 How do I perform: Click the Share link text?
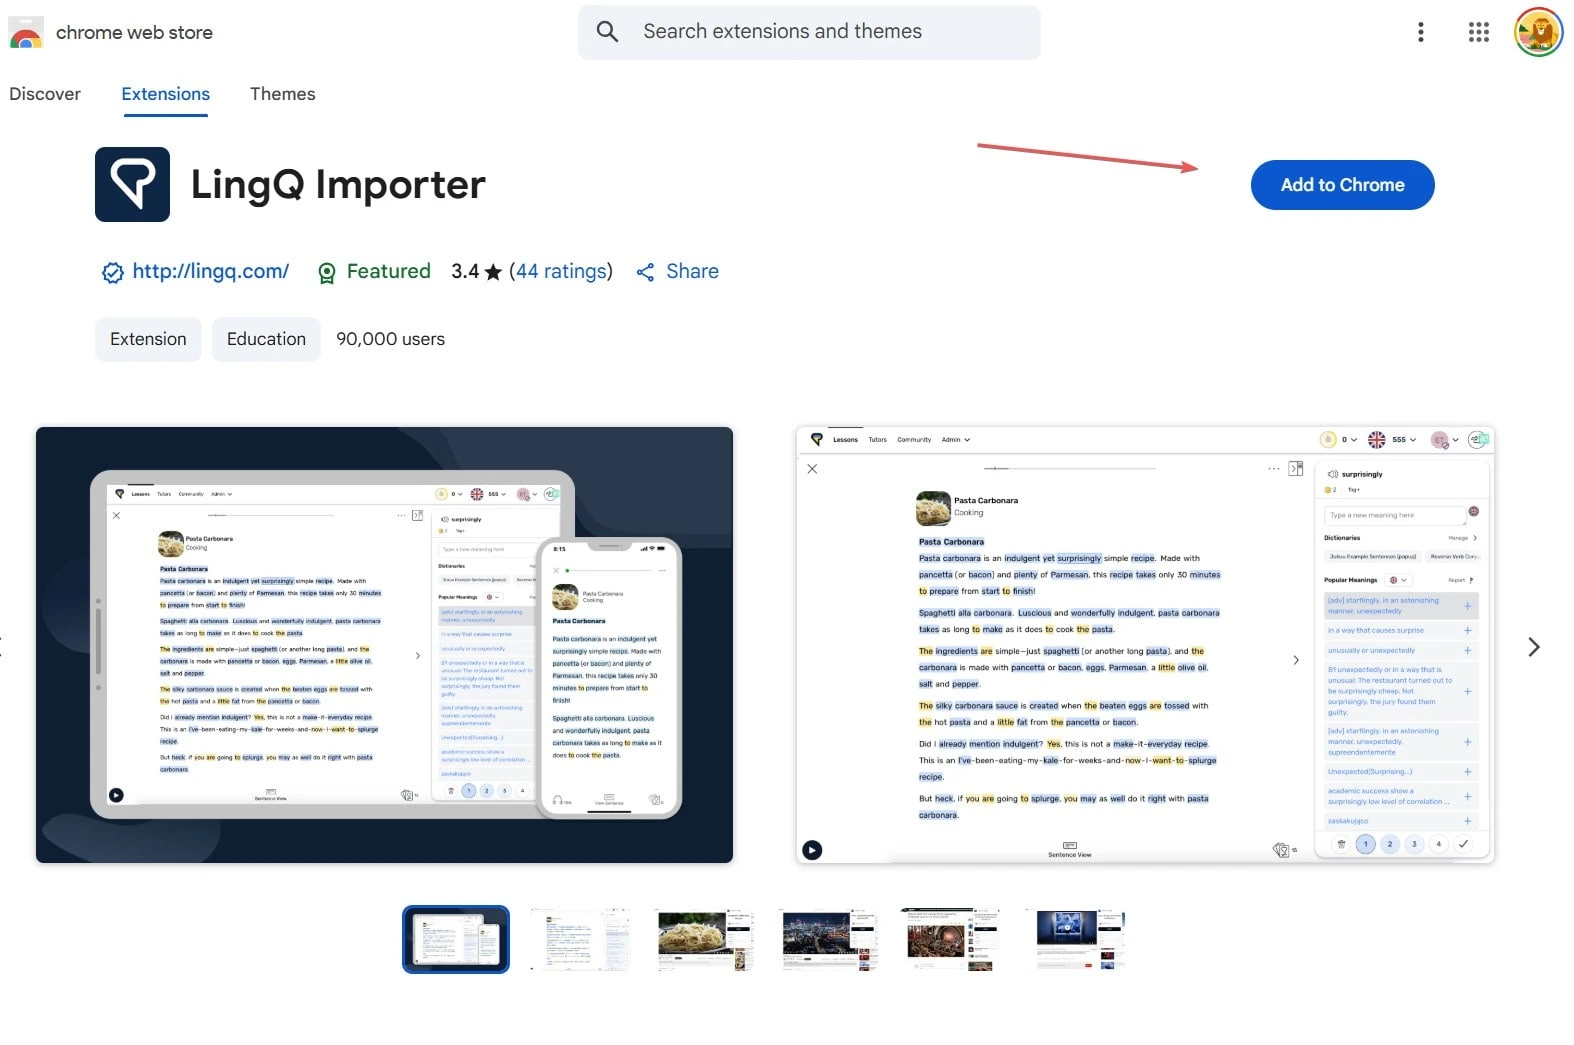click(x=692, y=271)
